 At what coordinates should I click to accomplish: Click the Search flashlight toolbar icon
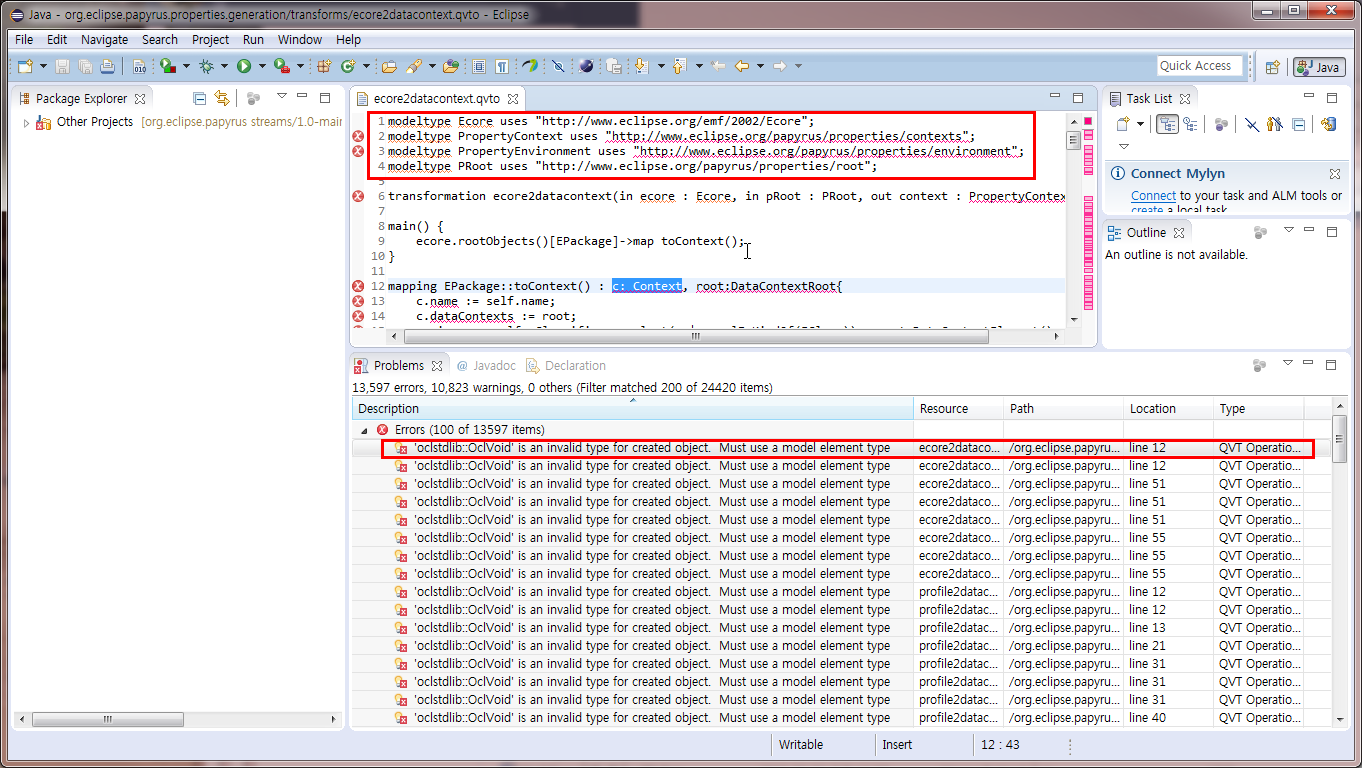click(413, 66)
